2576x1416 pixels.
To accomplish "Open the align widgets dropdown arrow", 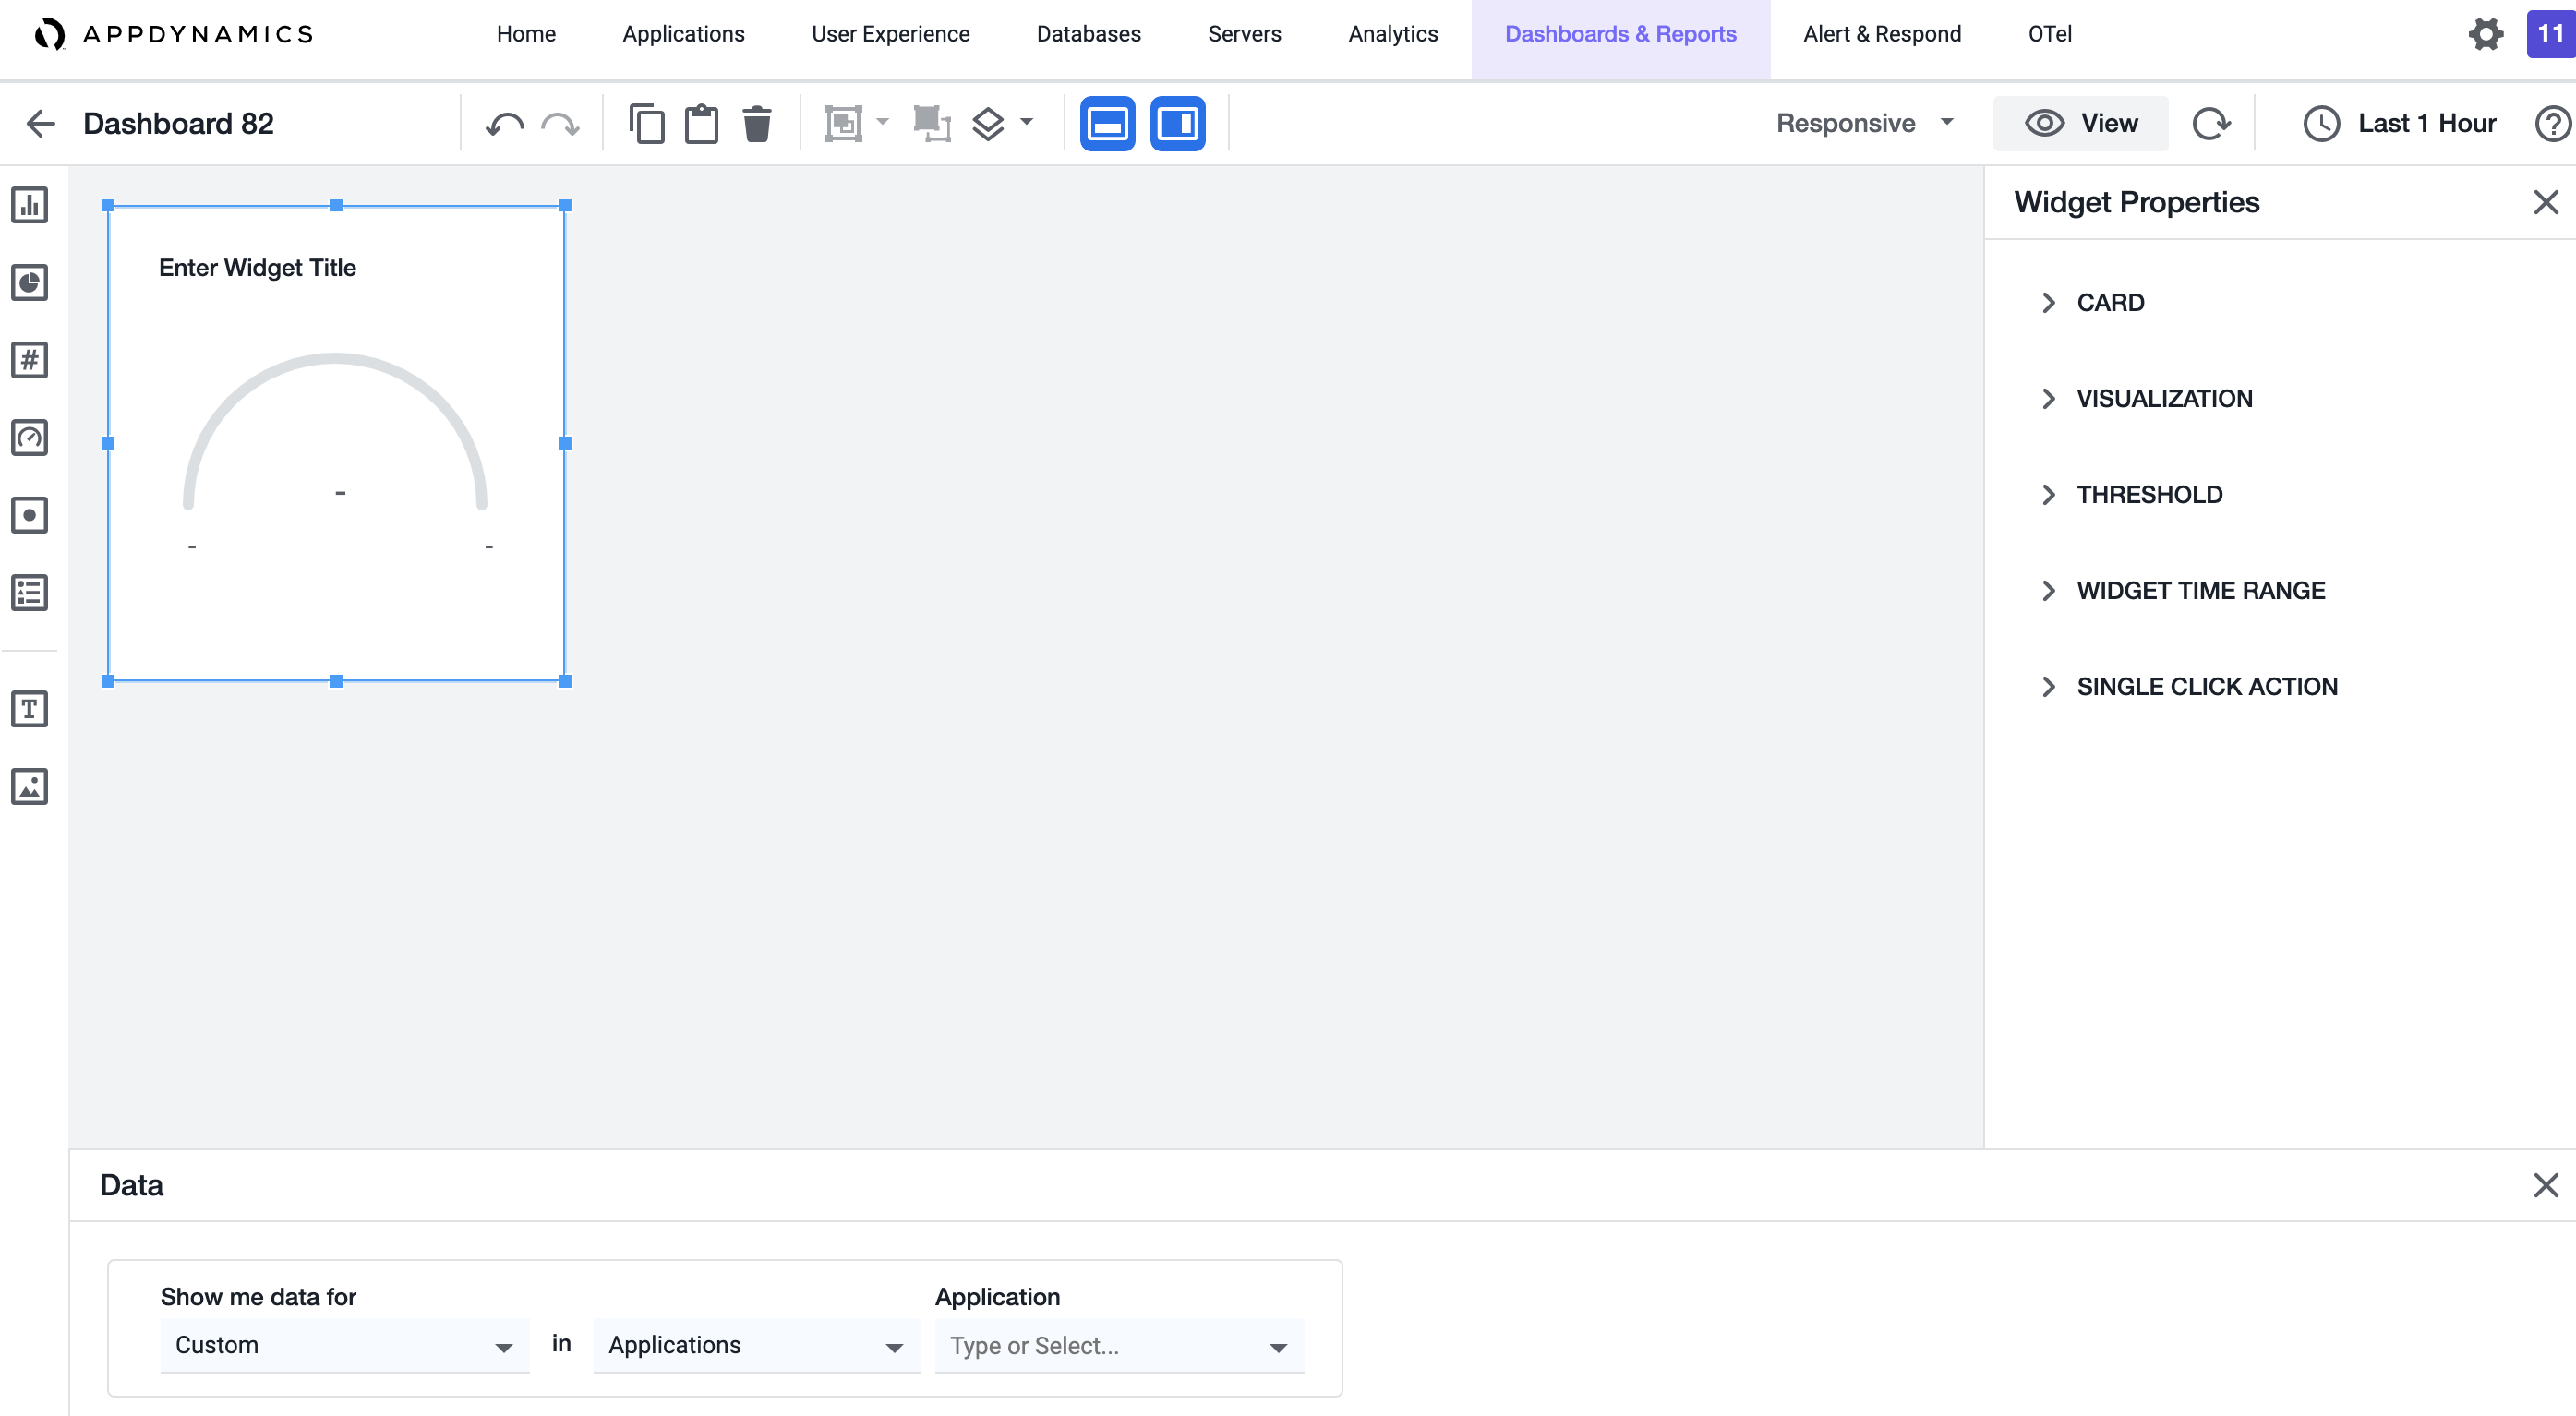I will coord(882,121).
